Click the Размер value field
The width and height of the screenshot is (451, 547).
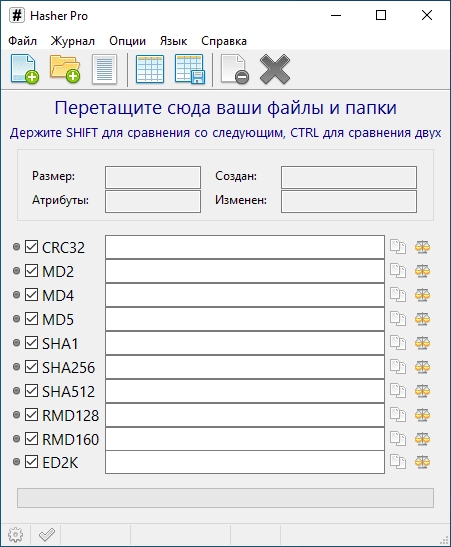[153, 177]
